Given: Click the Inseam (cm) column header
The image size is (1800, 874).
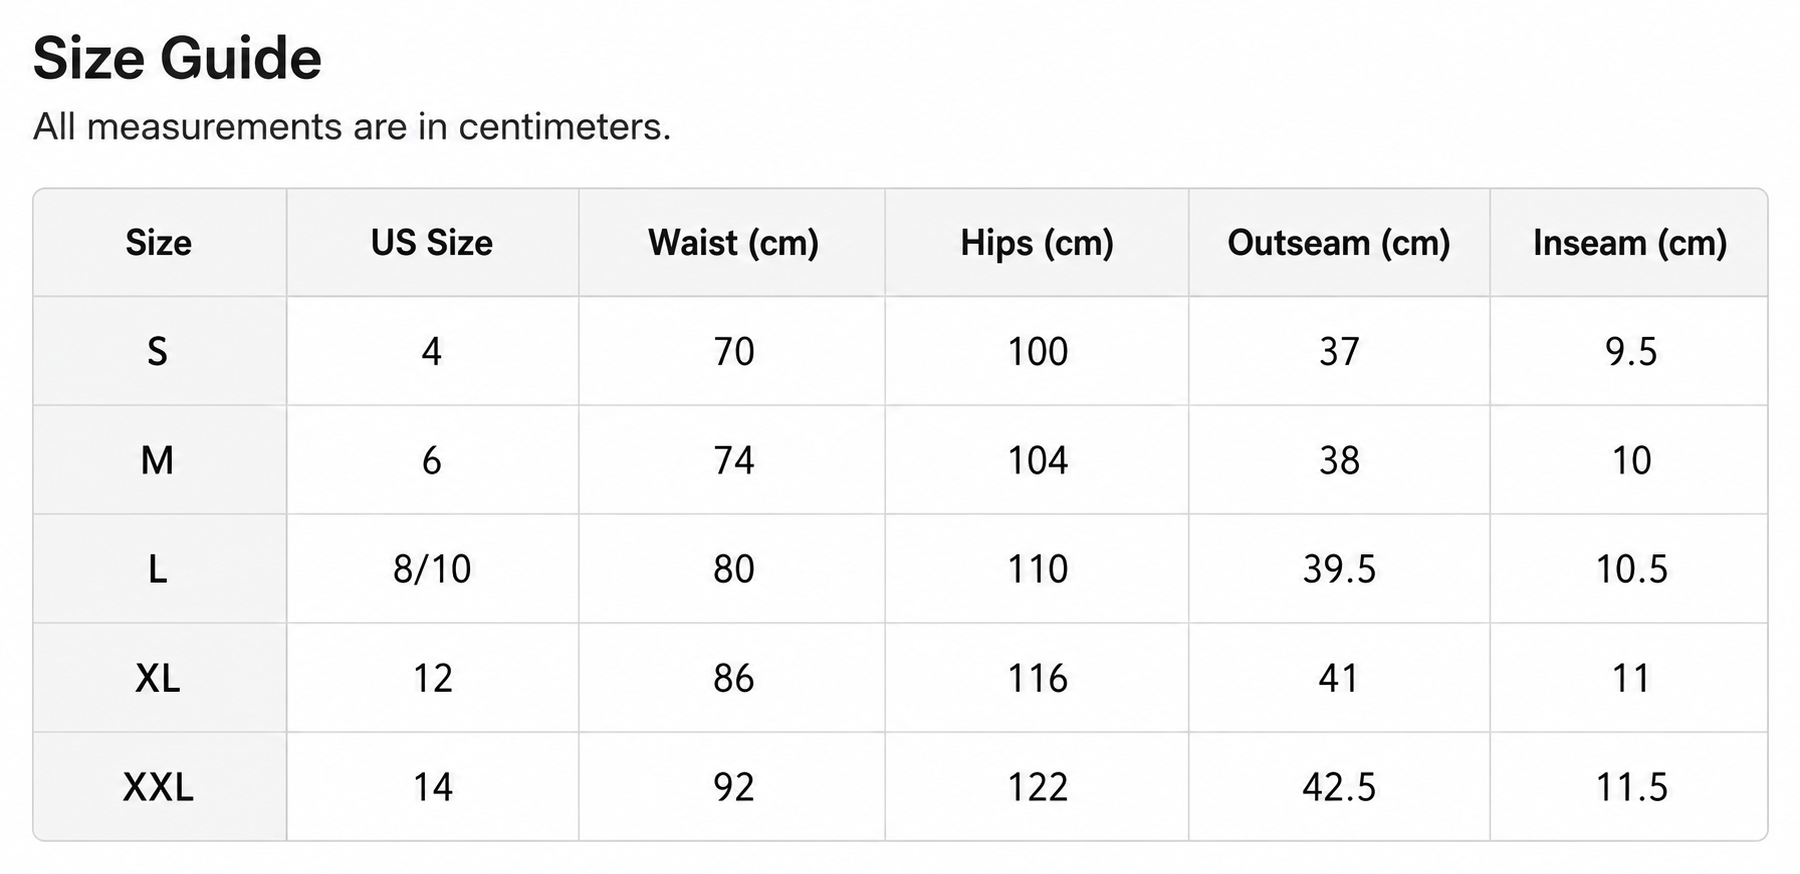Looking at the screenshot, I should point(1630,243).
